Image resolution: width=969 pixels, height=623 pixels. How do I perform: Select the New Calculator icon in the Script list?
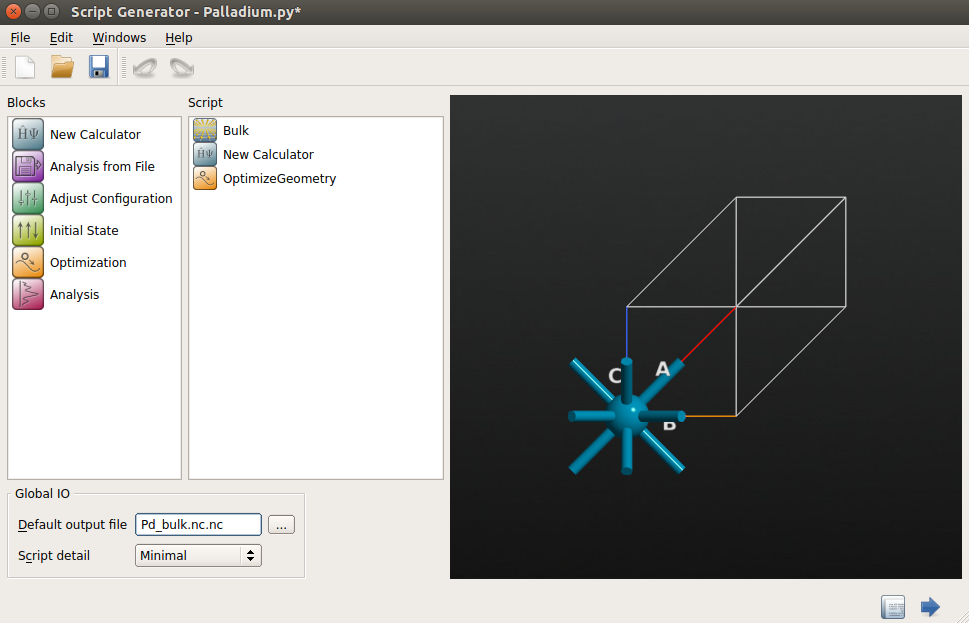click(205, 155)
